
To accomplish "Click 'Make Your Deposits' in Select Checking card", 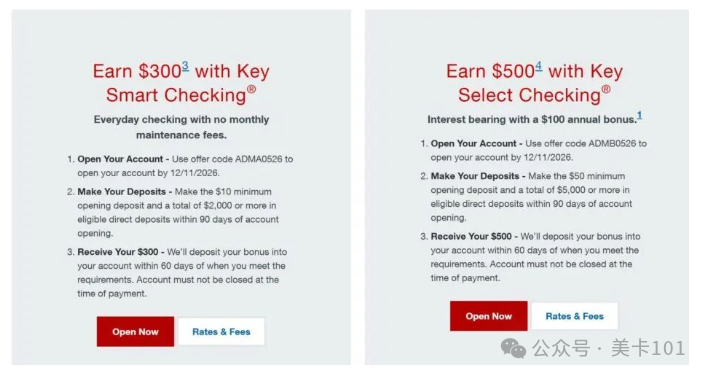I will 475,176.
